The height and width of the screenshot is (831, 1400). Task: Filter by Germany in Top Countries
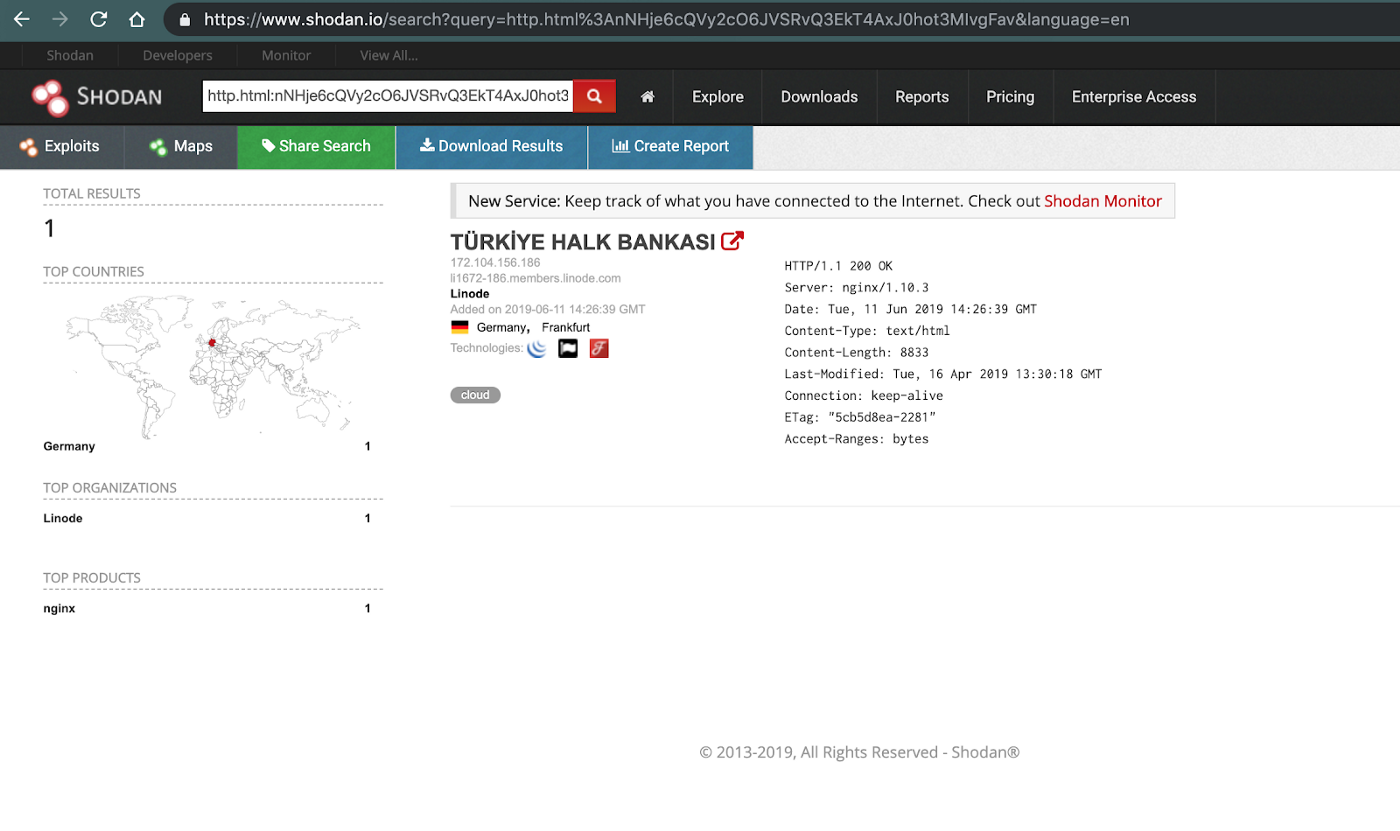pos(69,446)
